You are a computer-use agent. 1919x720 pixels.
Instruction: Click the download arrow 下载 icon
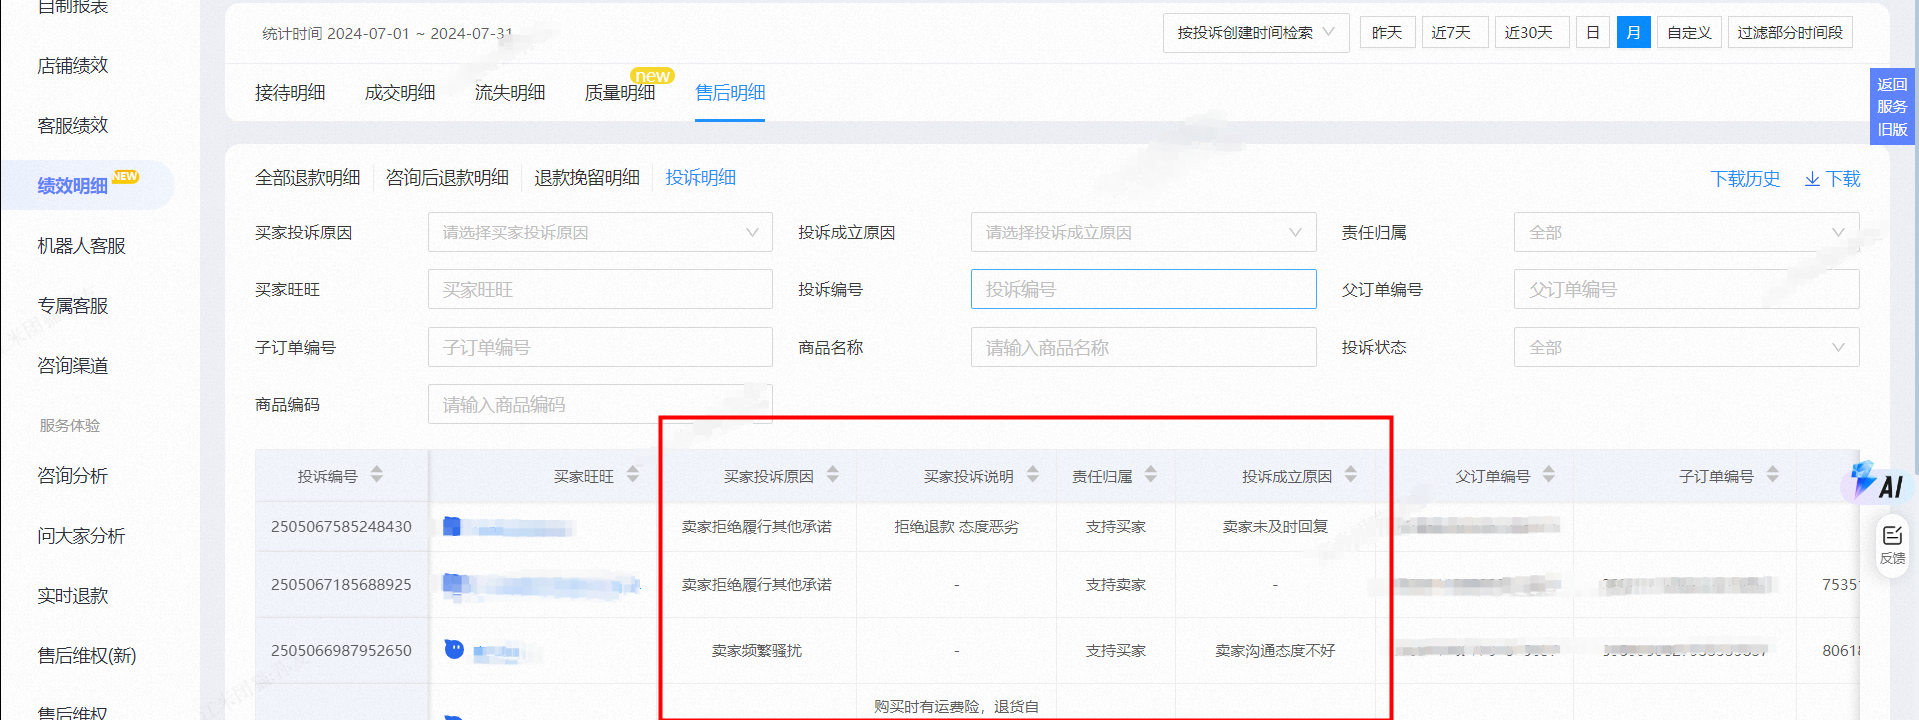pos(1832,179)
